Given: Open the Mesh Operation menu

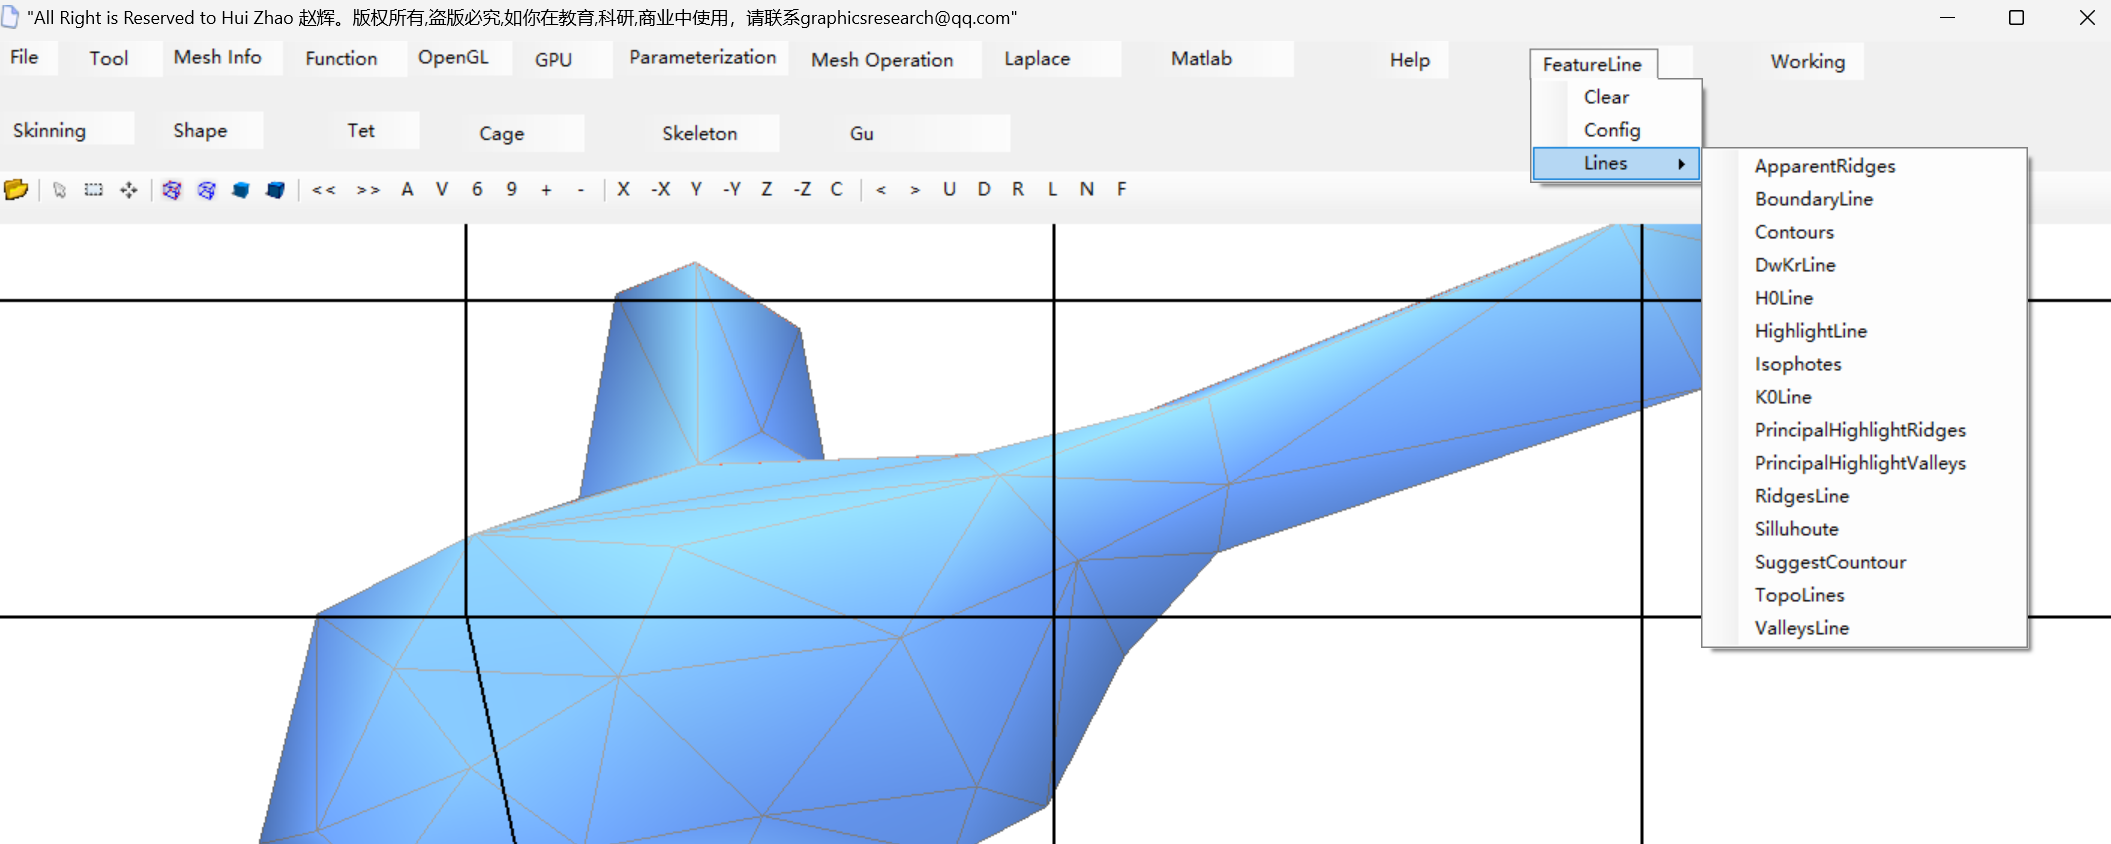Looking at the screenshot, I should point(882,59).
